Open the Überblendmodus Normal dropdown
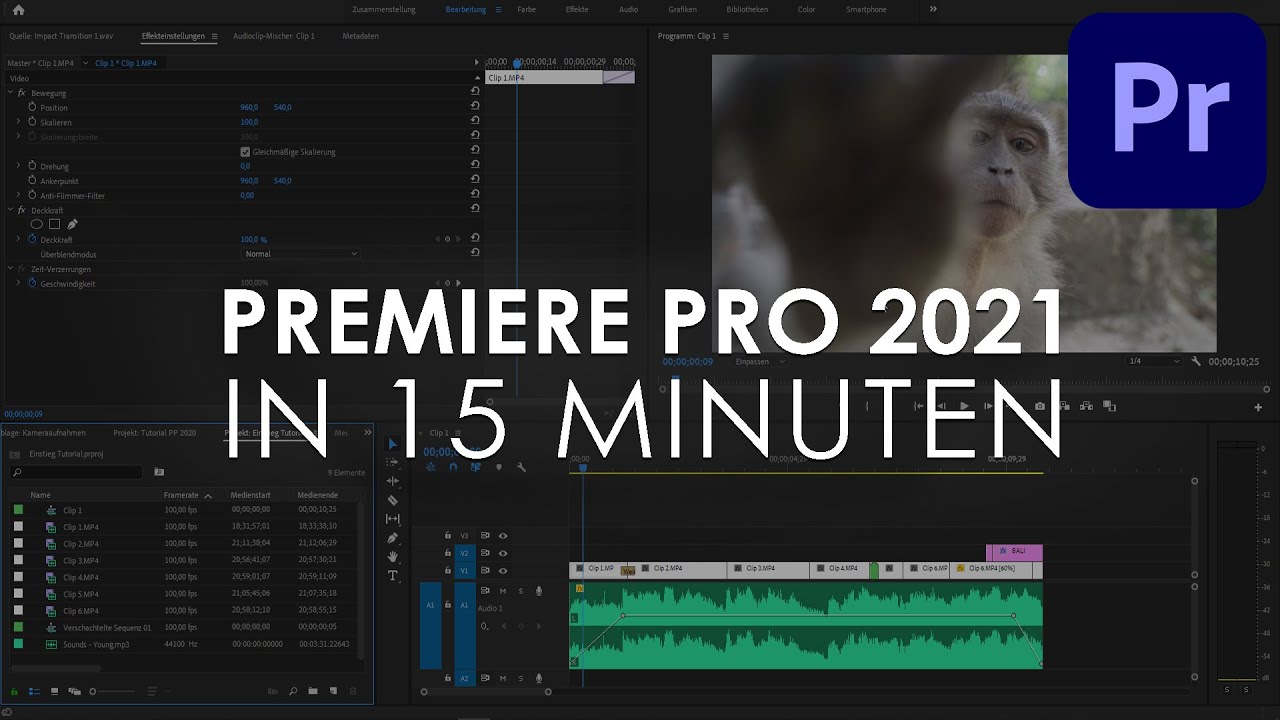Viewport: 1280px width, 720px height. 300,254
